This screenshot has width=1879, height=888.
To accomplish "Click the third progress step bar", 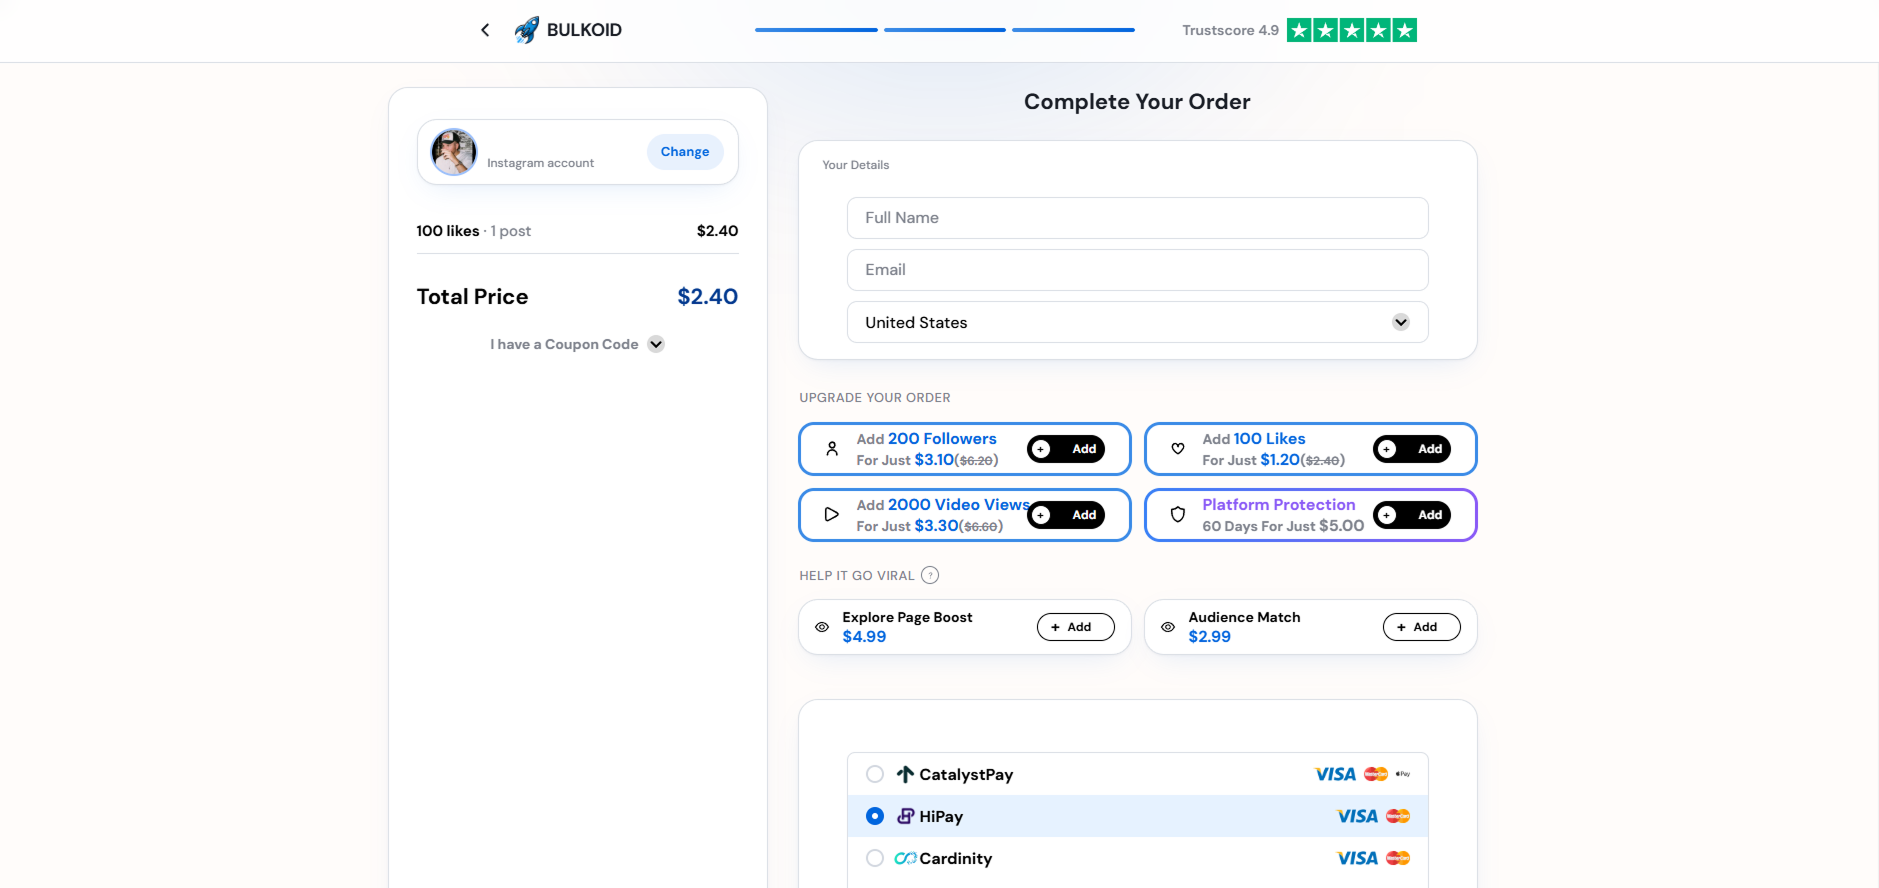I will click(1073, 30).
